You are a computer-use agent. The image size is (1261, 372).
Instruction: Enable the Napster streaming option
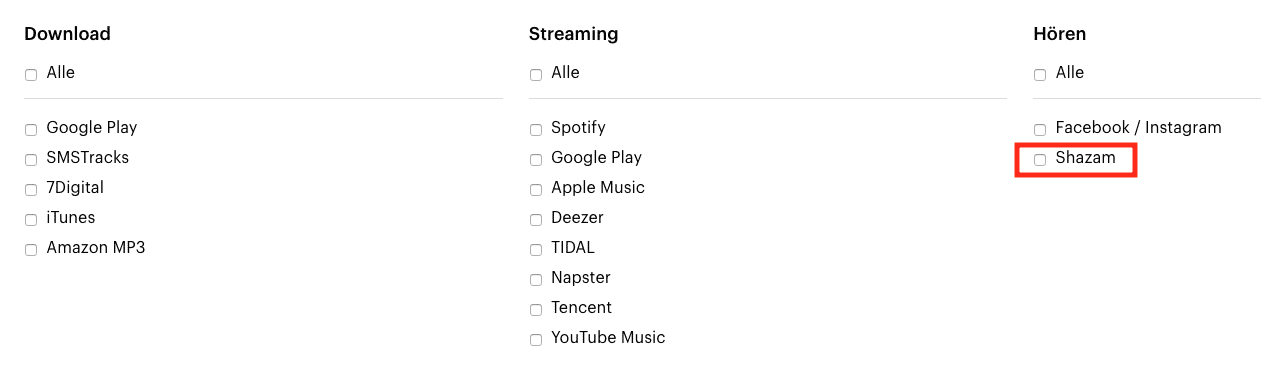coord(536,280)
